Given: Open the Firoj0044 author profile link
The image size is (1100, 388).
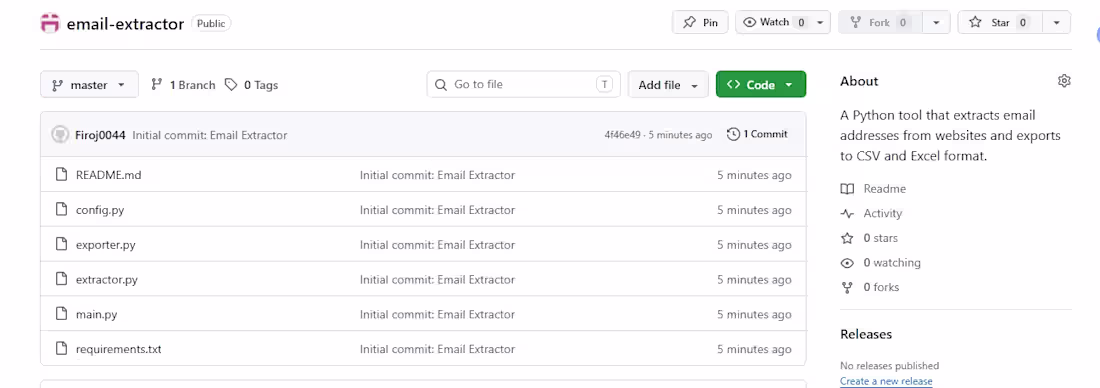Looking at the screenshot, I should click(100, 135).
